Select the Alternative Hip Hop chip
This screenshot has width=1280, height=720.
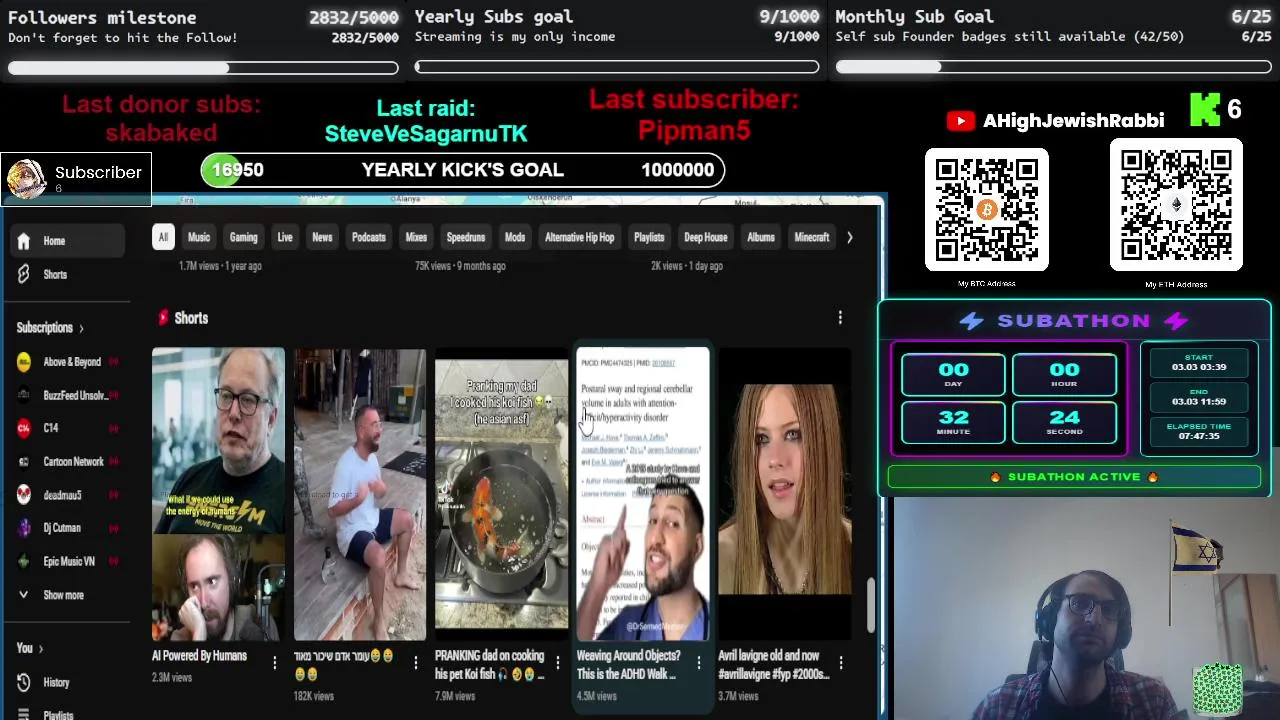tap(579, 238)
